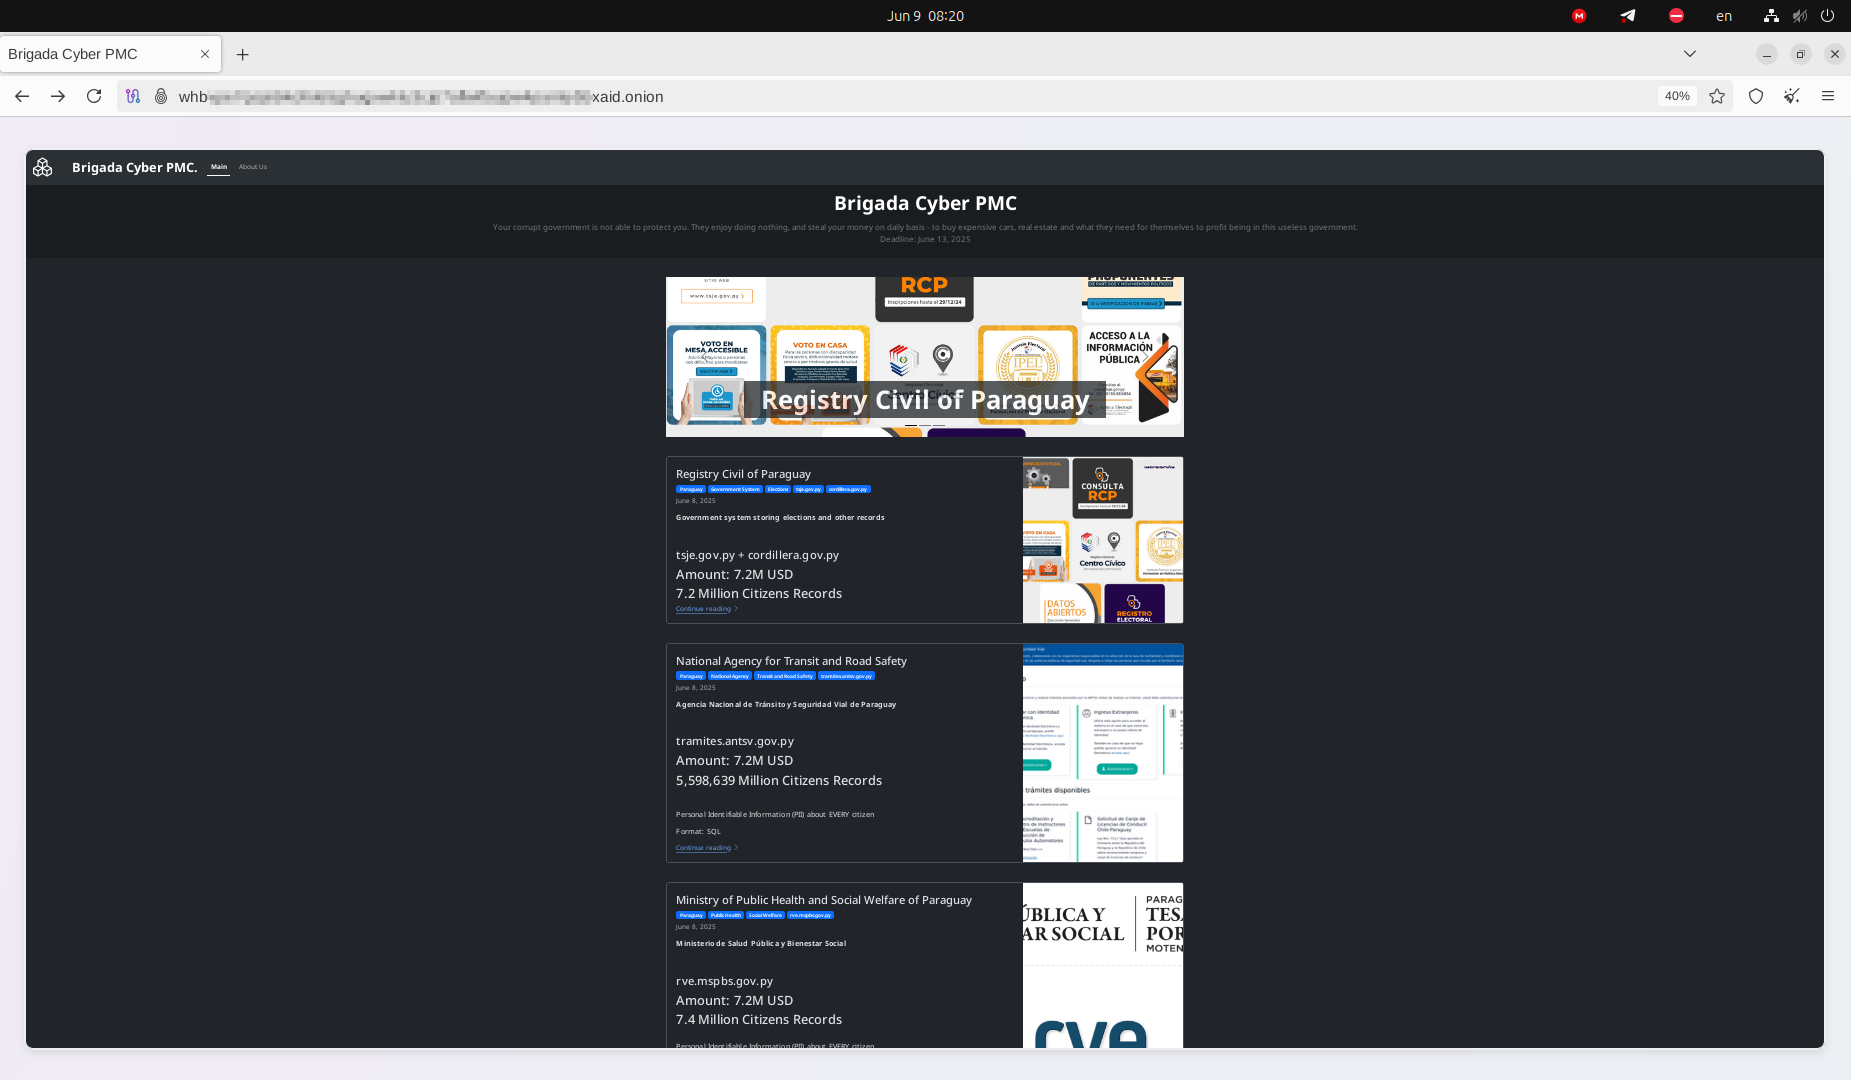Click the '7.4 Million Citizens Records' text
This screenshot has width=1851, height=1080.
tap(759, 1020)
